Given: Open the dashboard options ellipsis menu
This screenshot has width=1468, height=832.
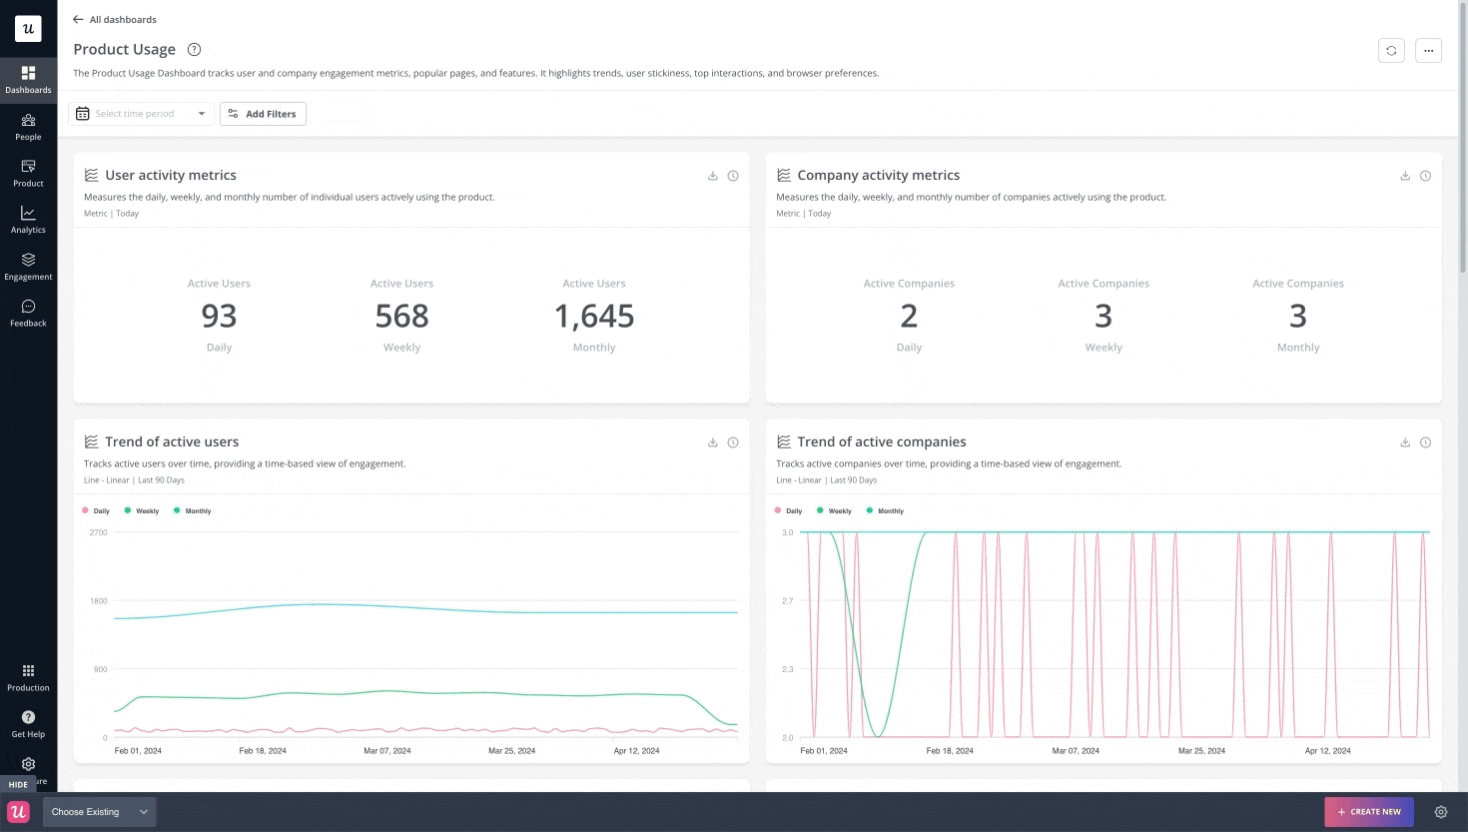Looking at the screenshot, I should pos(1428,49).
